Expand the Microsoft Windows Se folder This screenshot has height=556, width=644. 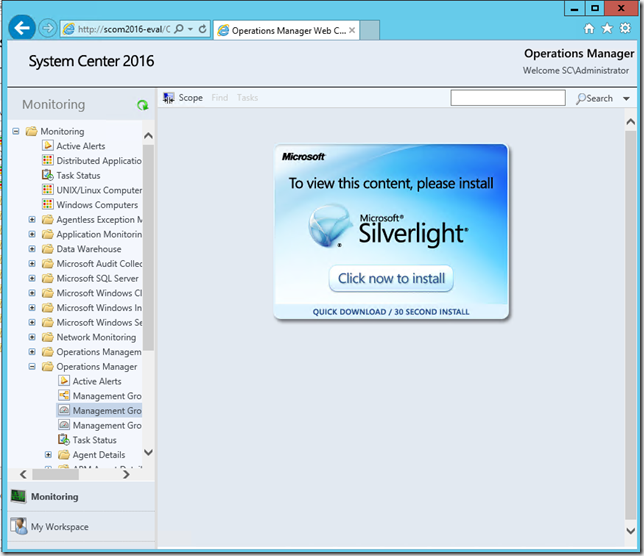[32, 322]
